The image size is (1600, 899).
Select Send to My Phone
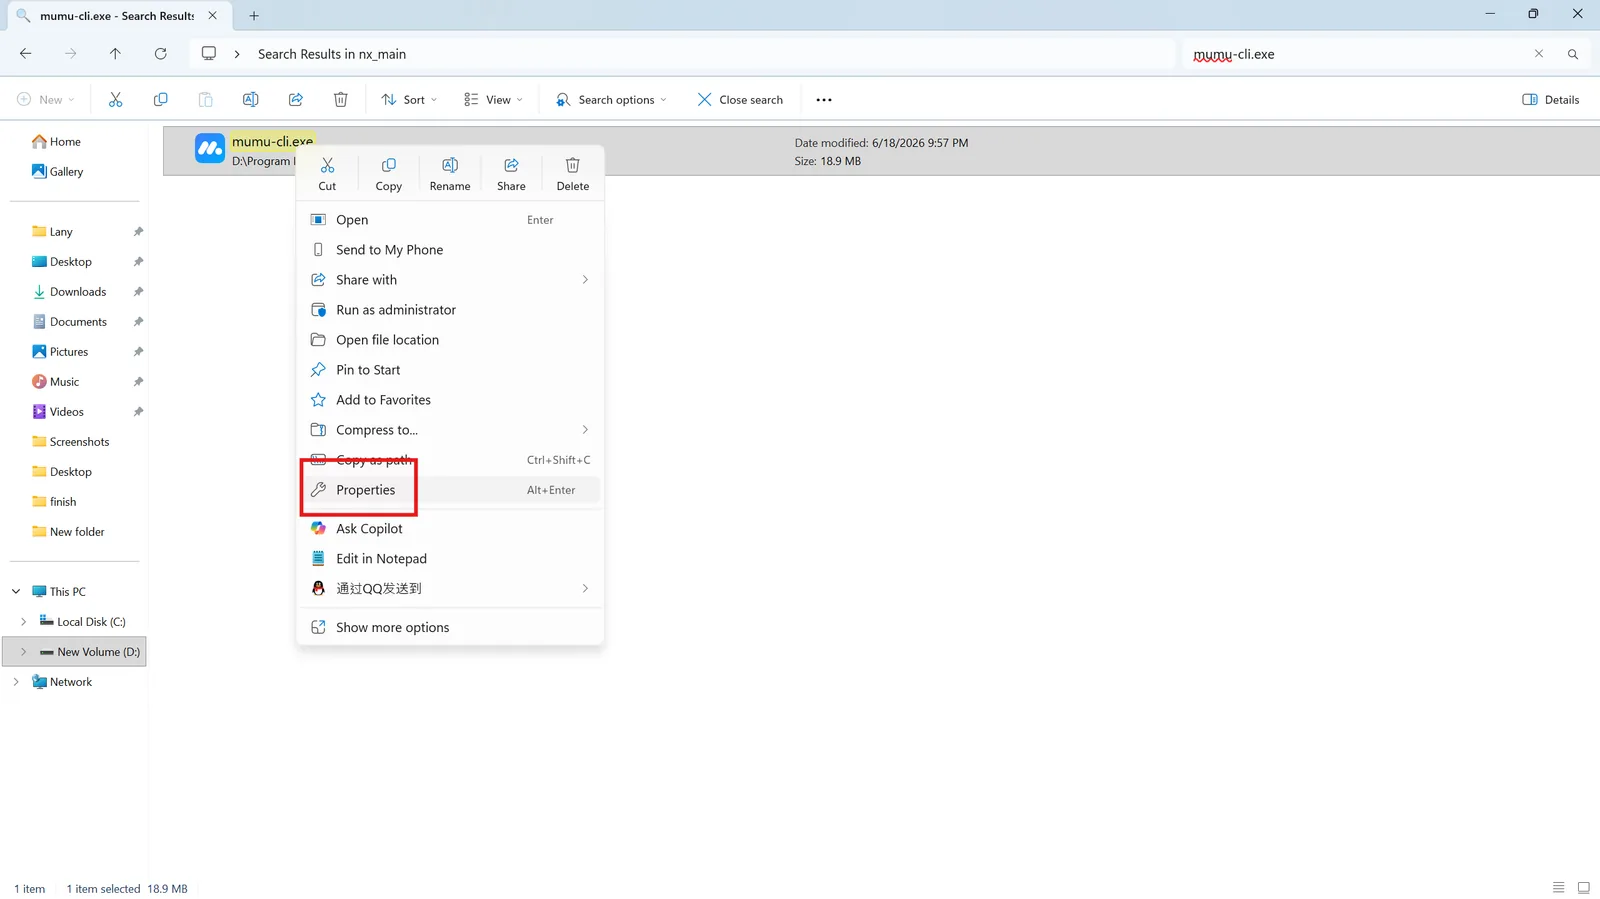(450, 250)
